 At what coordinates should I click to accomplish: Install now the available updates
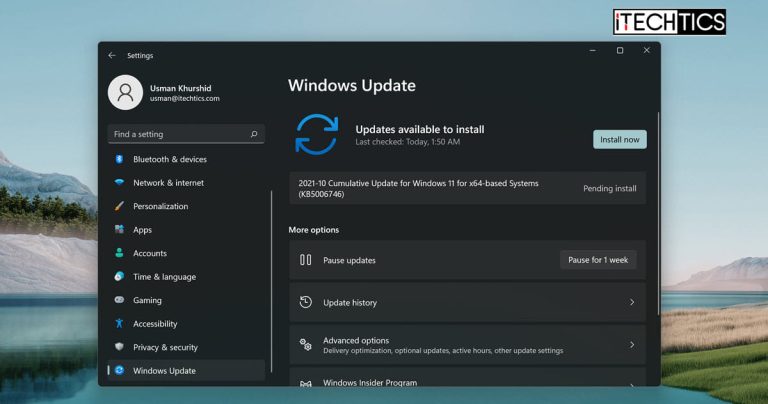point(619,139)
